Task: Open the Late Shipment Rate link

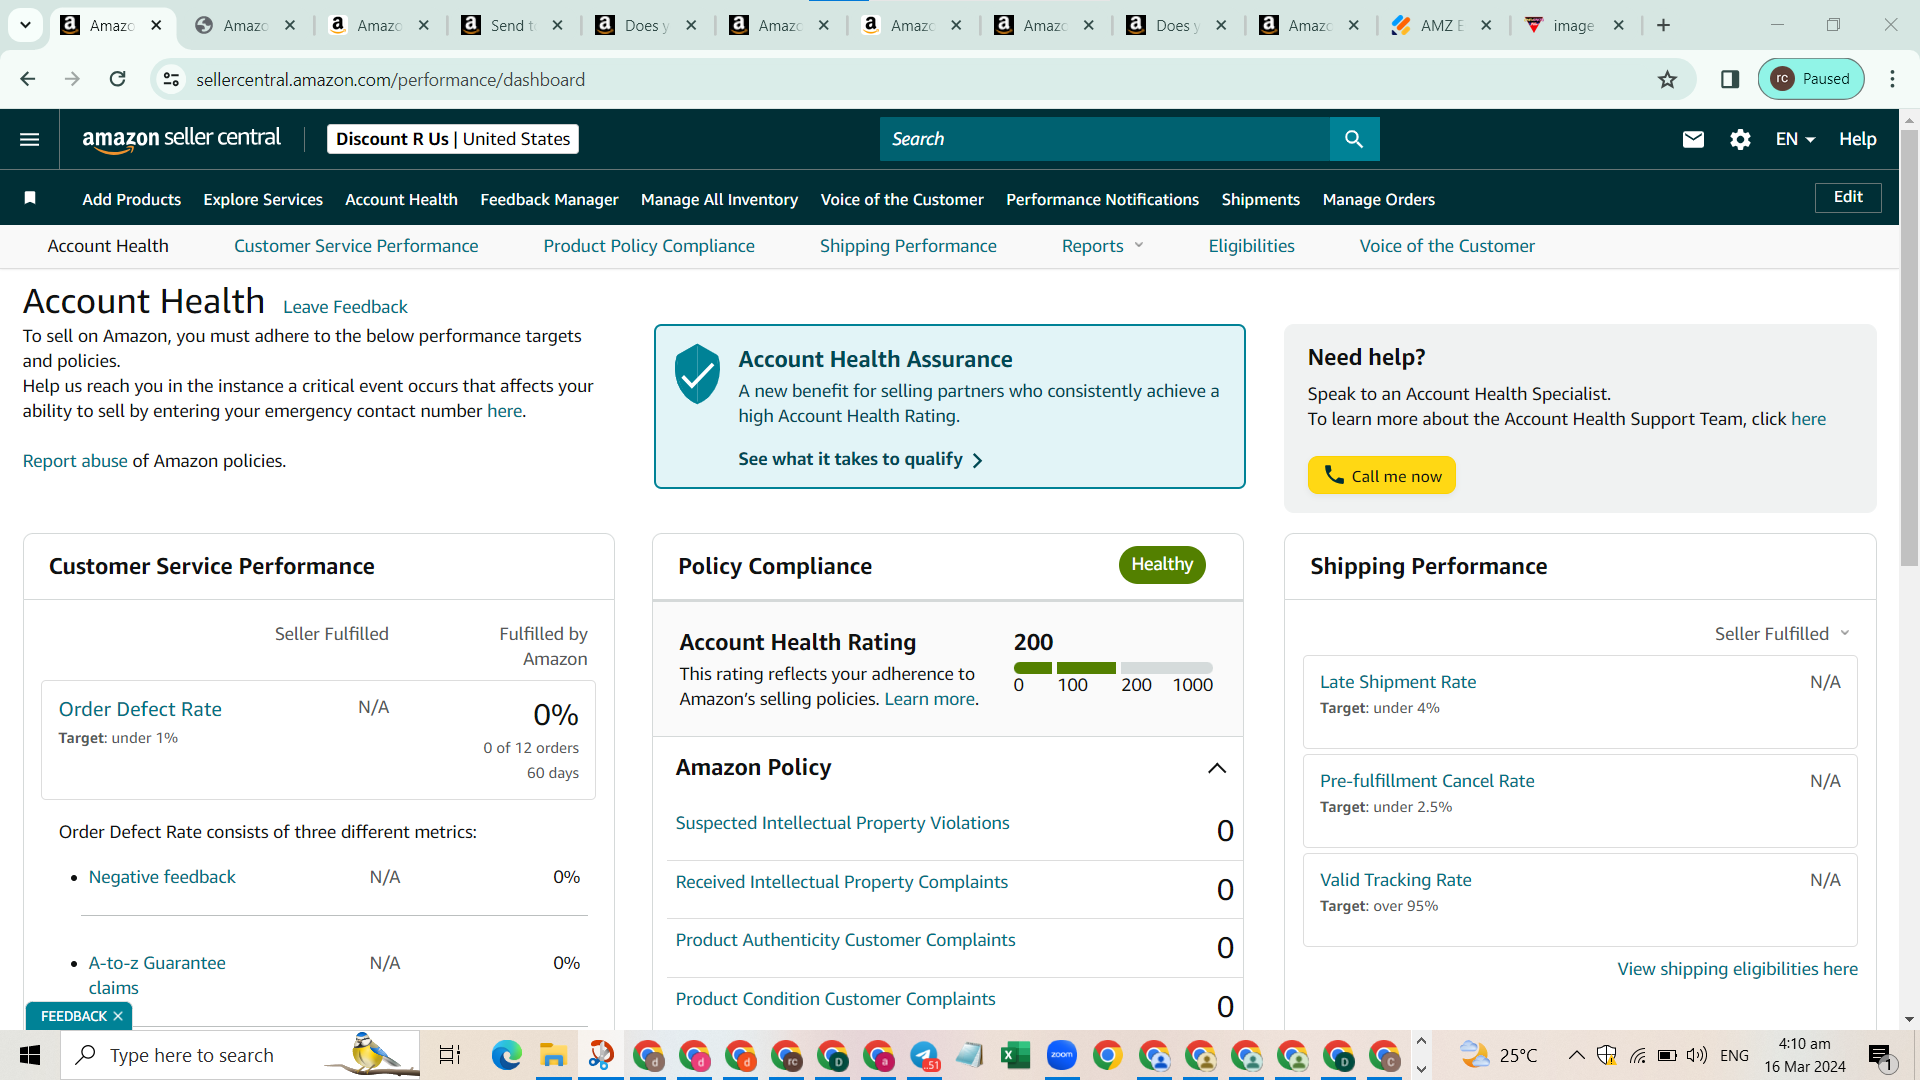Action: click(1397, 682)
